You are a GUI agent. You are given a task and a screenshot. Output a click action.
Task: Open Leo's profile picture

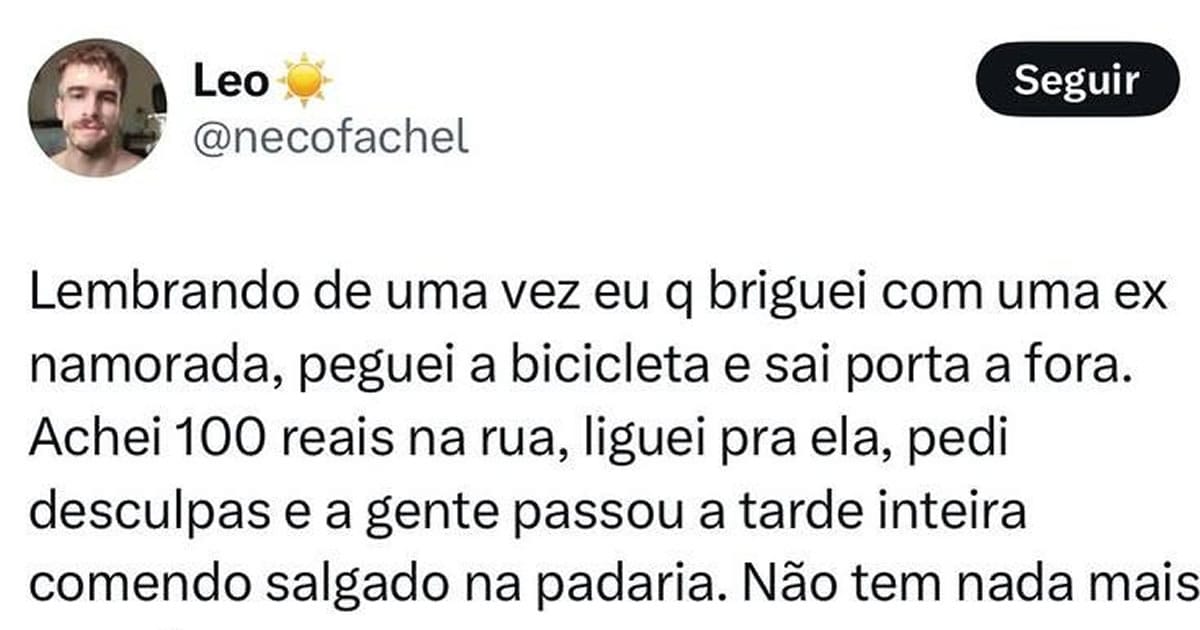pos(97,108)
